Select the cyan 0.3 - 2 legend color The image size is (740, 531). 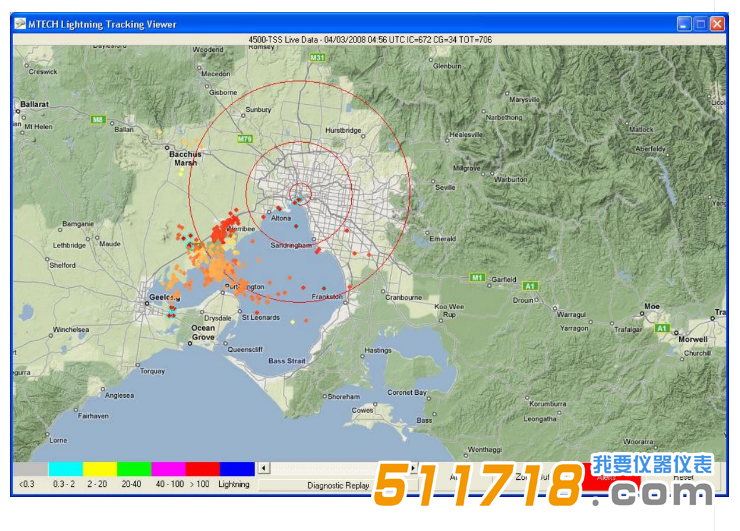point(65,468)
